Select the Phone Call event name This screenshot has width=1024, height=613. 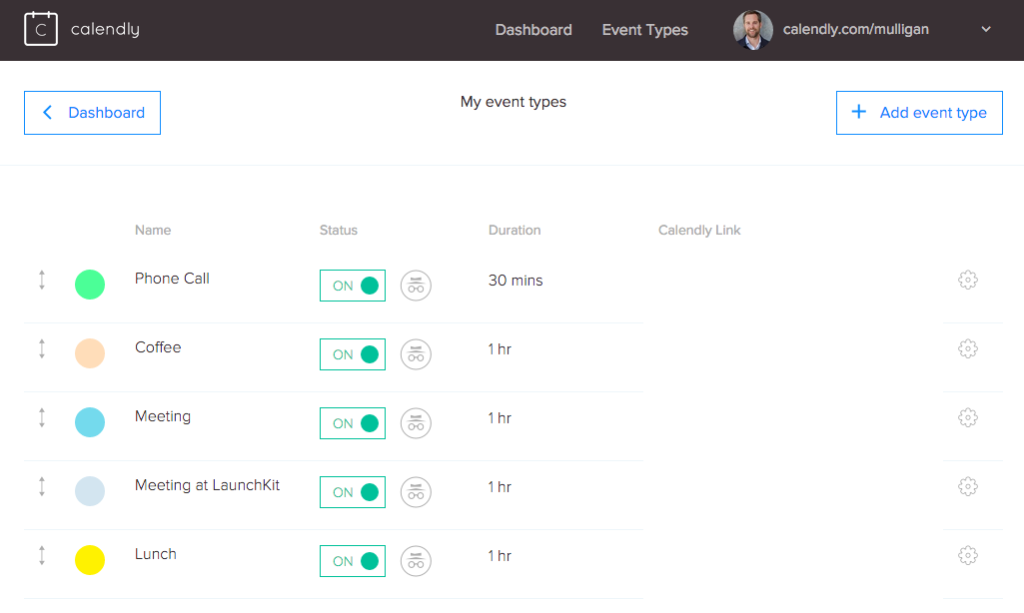172,279
